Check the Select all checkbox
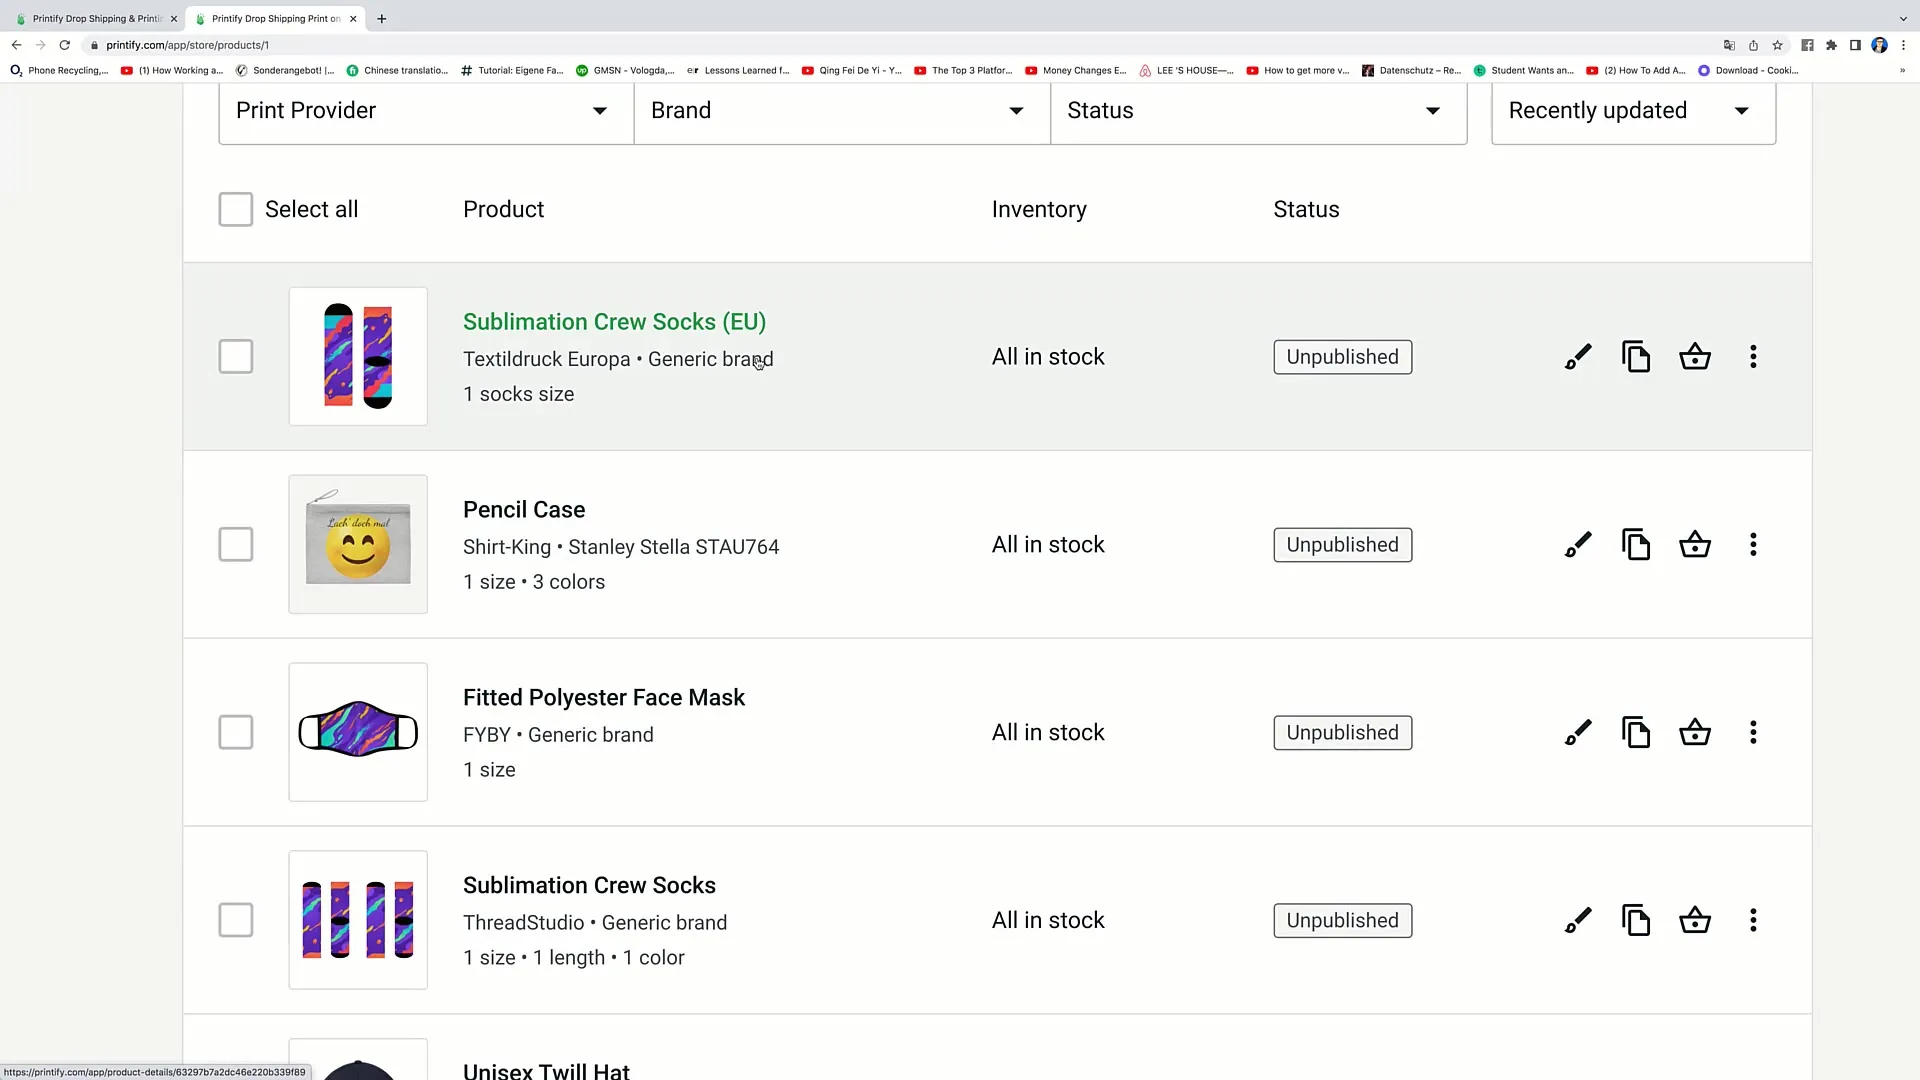Viewport: 1920px width, 1080px height. [x=236, y=209]
